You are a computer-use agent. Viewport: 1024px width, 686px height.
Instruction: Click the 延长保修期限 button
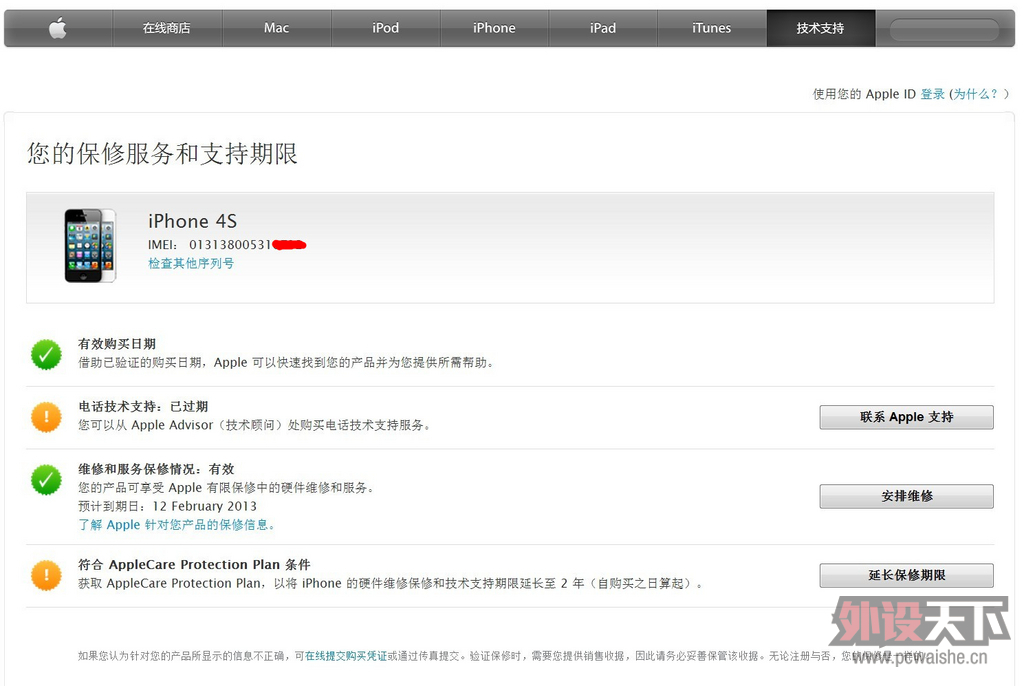point(906,576)
